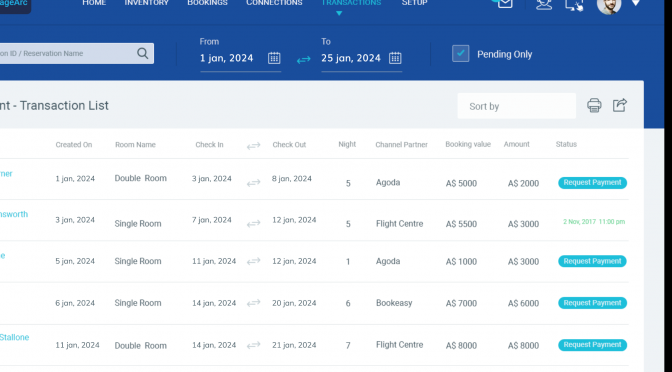Print the transaction list
The image size is (672, 372).
pos(594,105)
